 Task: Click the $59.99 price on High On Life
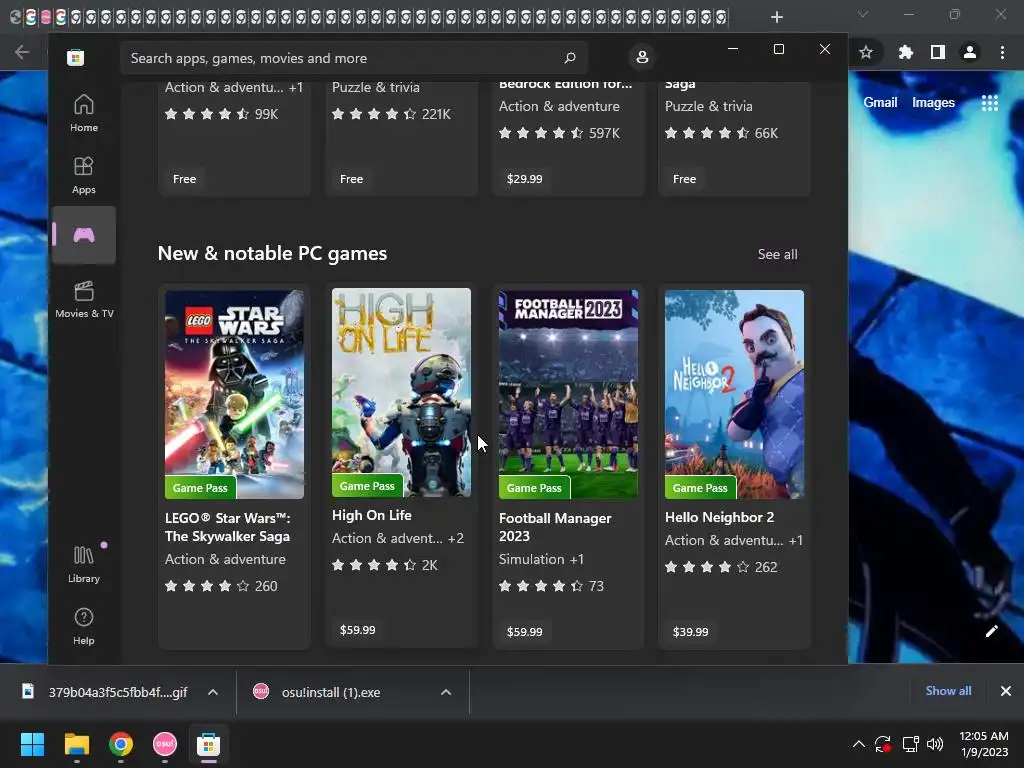(x=358, y=630)
